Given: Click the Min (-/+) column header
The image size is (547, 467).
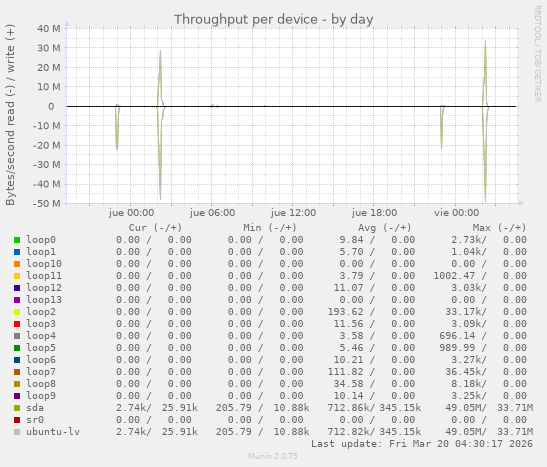Looking at the screenshot, I should (270, 228).
